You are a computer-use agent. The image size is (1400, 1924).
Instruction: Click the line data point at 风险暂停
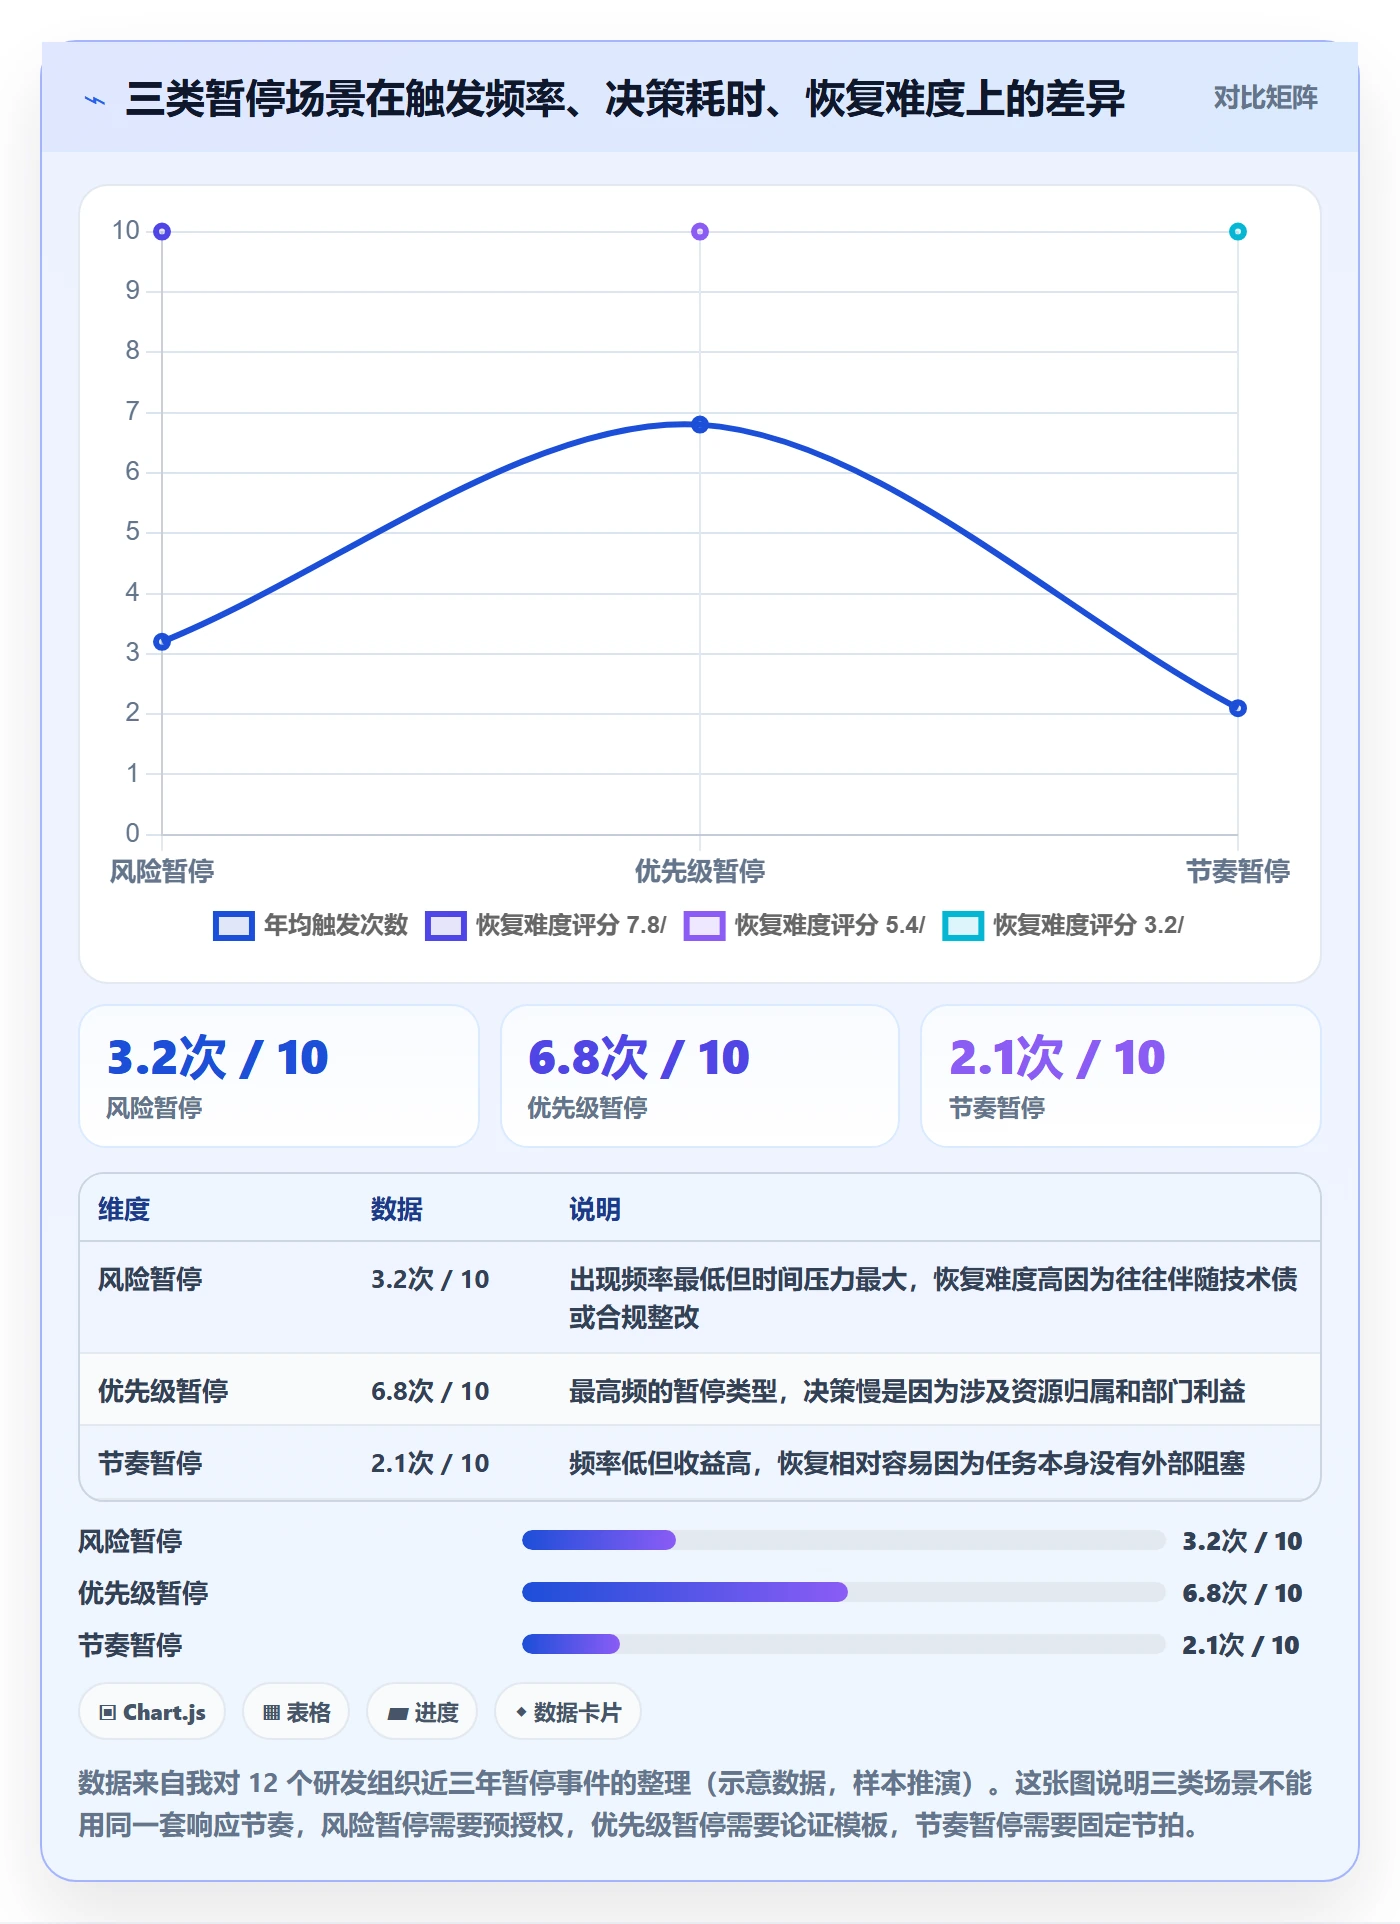[162, 641]
